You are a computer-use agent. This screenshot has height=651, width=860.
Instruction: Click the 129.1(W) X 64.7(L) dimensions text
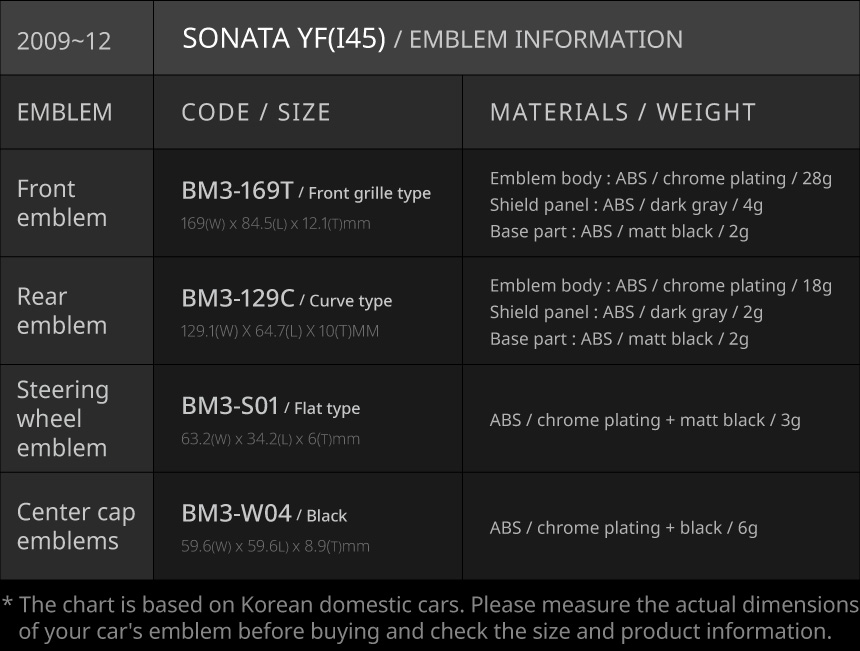[x=279, y=331]
